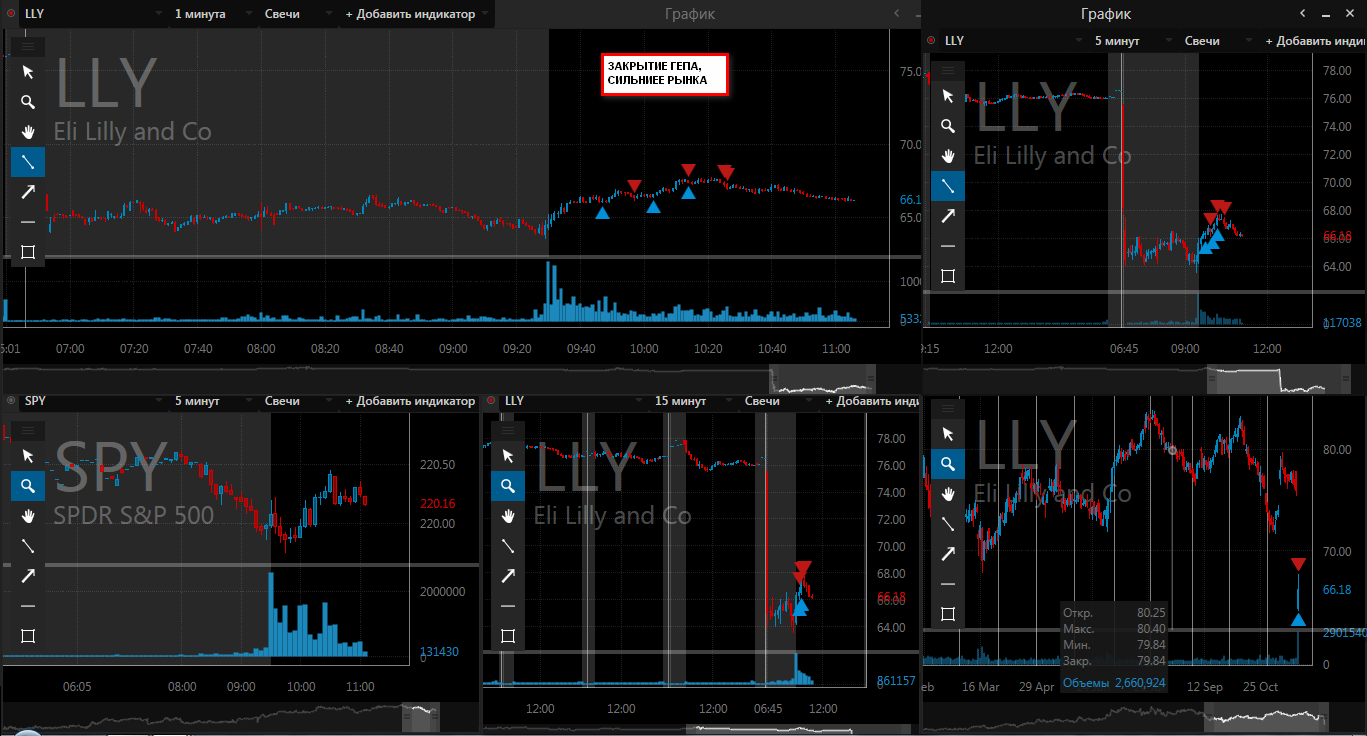Select the rectangle tool in LLY 15-minute chart
Image resolution: width=1367 pixels, height=736 pixels.
(x=508, y=636)
